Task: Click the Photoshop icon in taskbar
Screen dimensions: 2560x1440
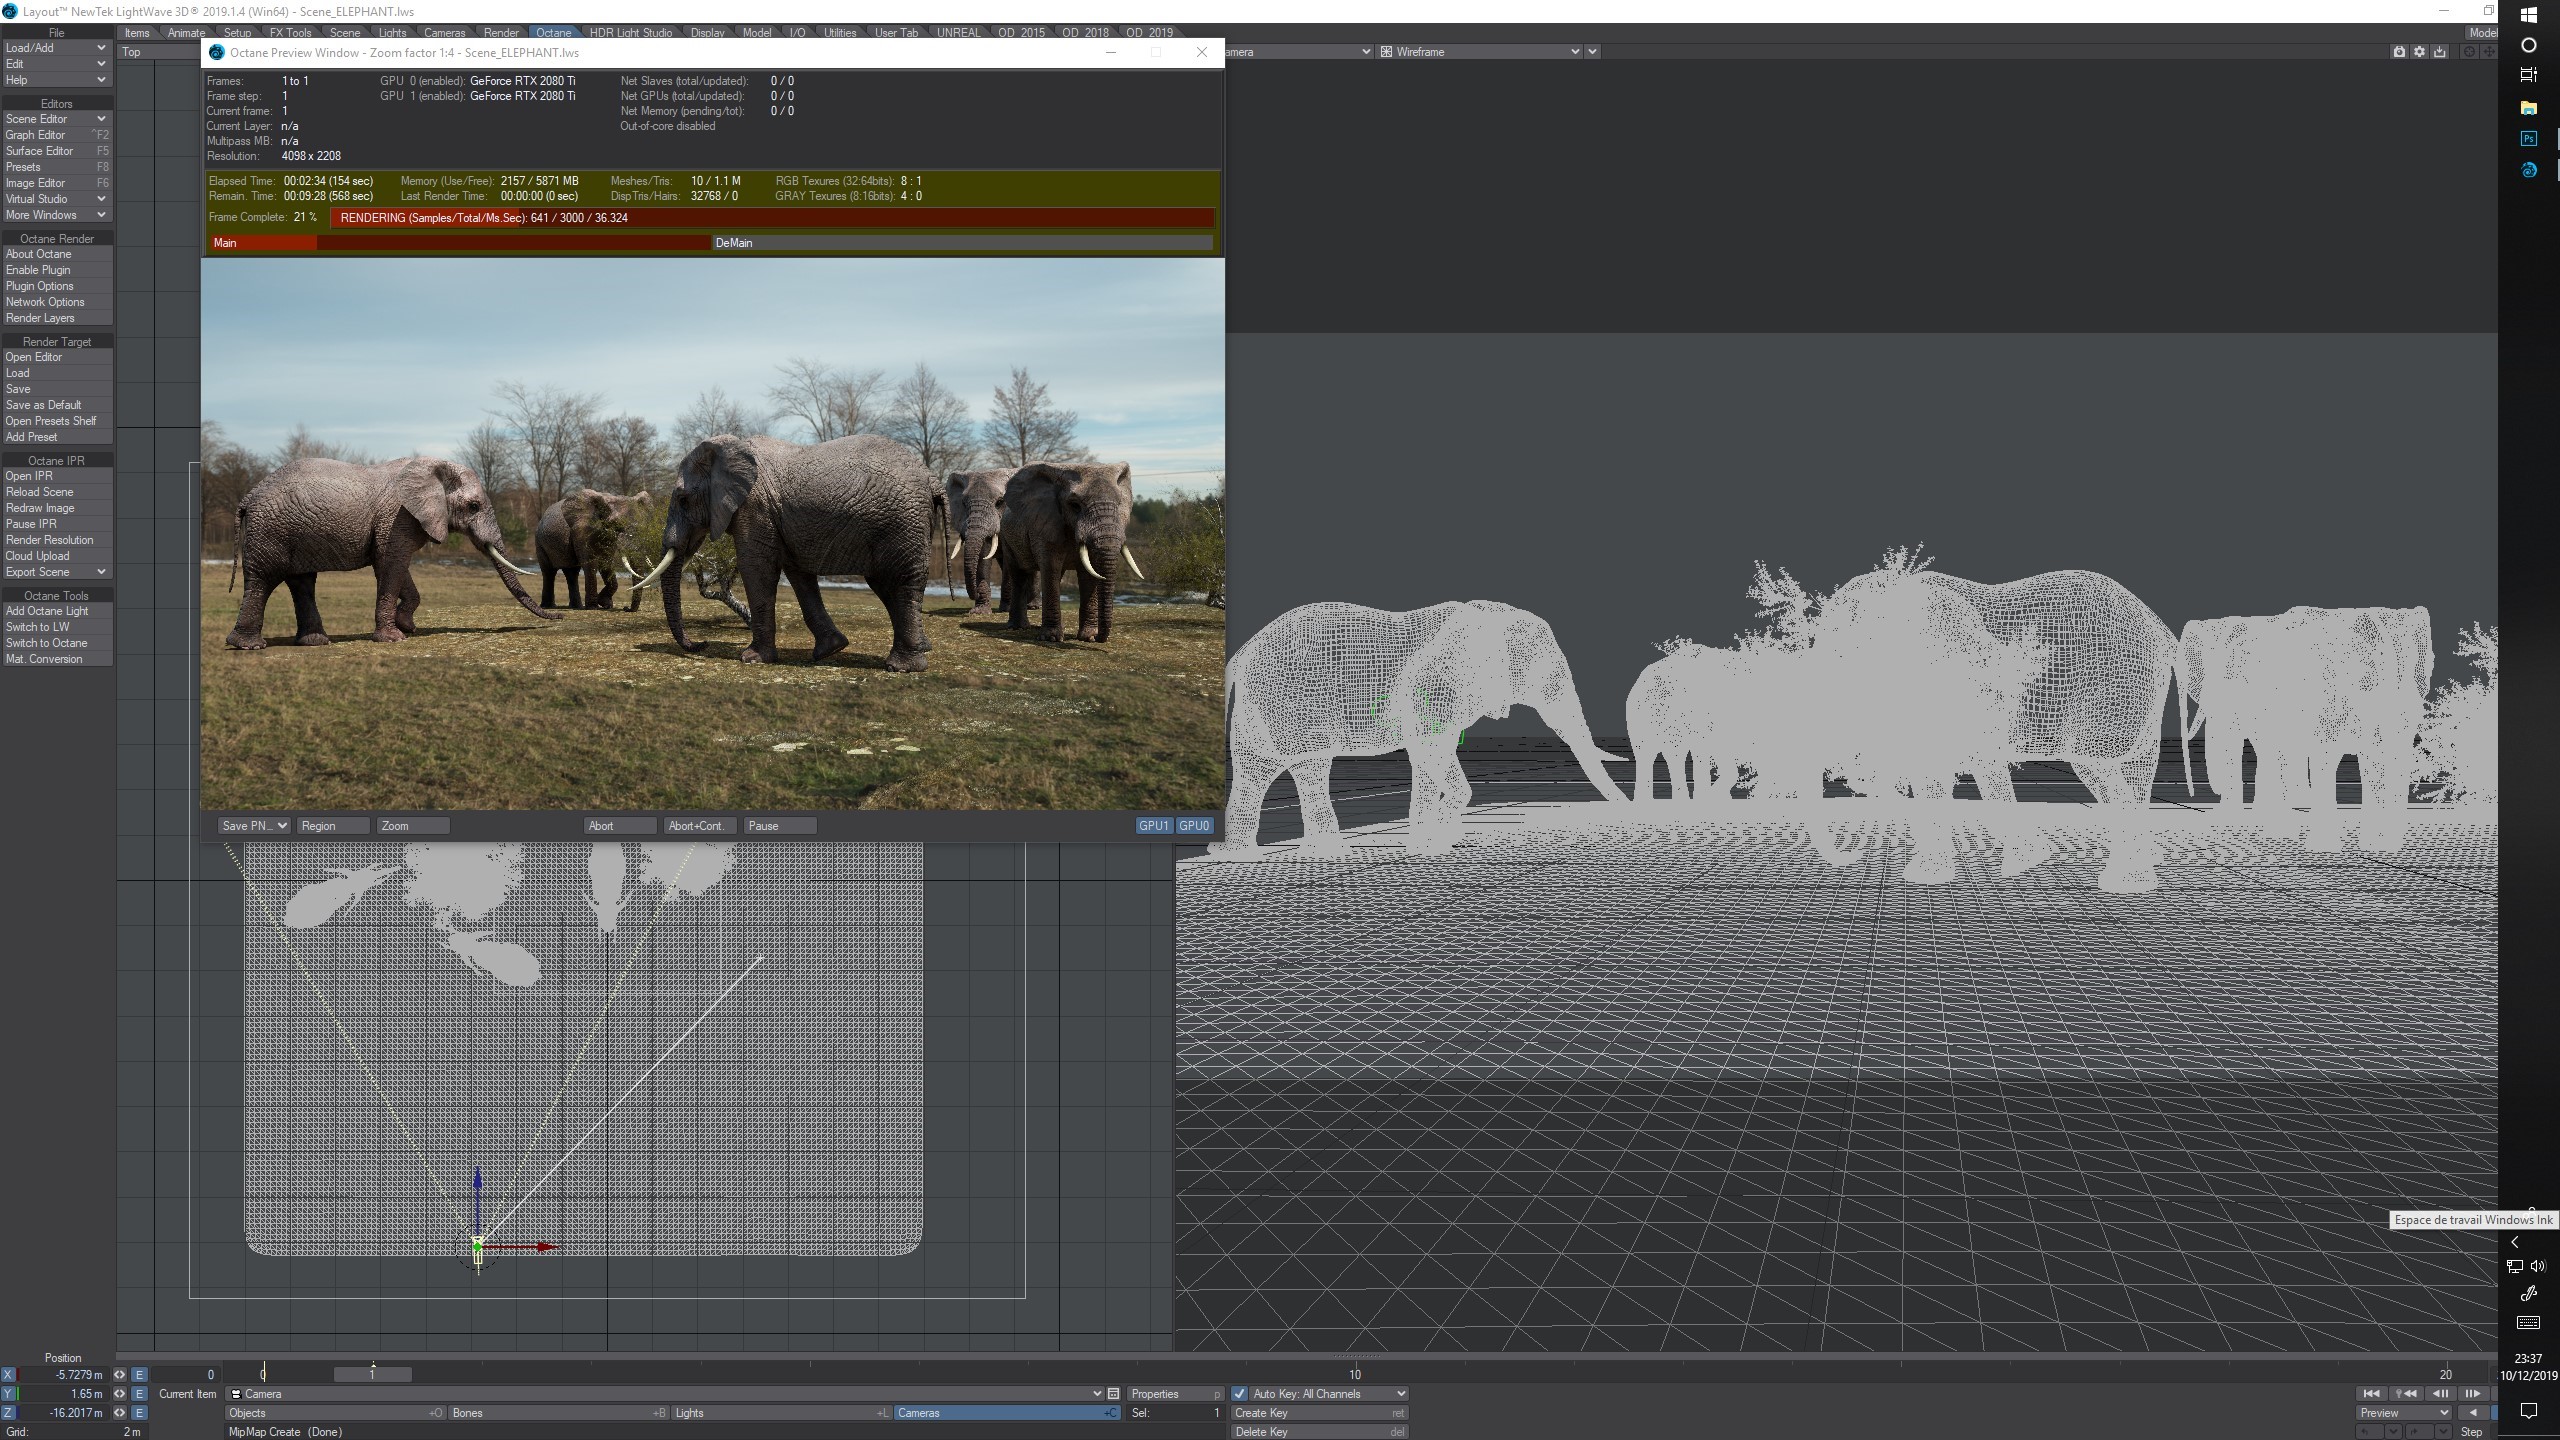Action: point(2529,139)
